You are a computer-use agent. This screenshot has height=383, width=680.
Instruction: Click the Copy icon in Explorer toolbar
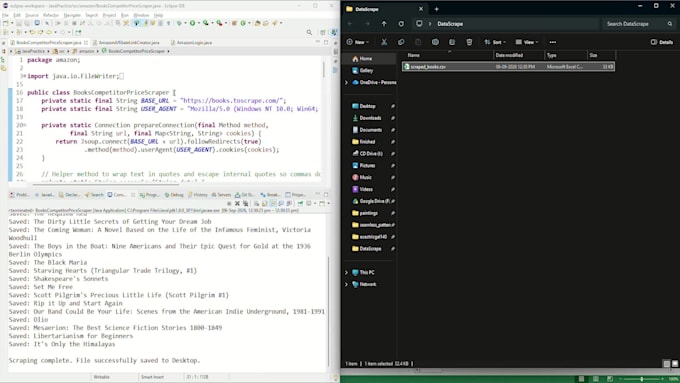click(401, 42)
